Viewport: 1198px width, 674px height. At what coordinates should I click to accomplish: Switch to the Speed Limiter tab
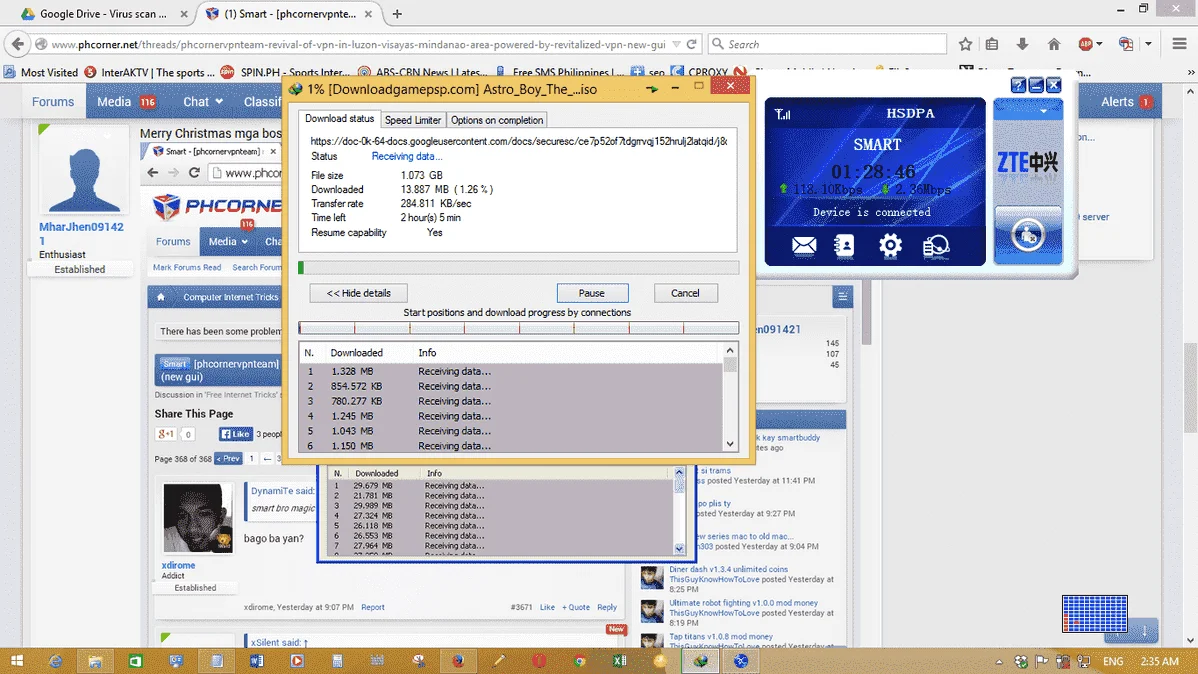[413, 120]
